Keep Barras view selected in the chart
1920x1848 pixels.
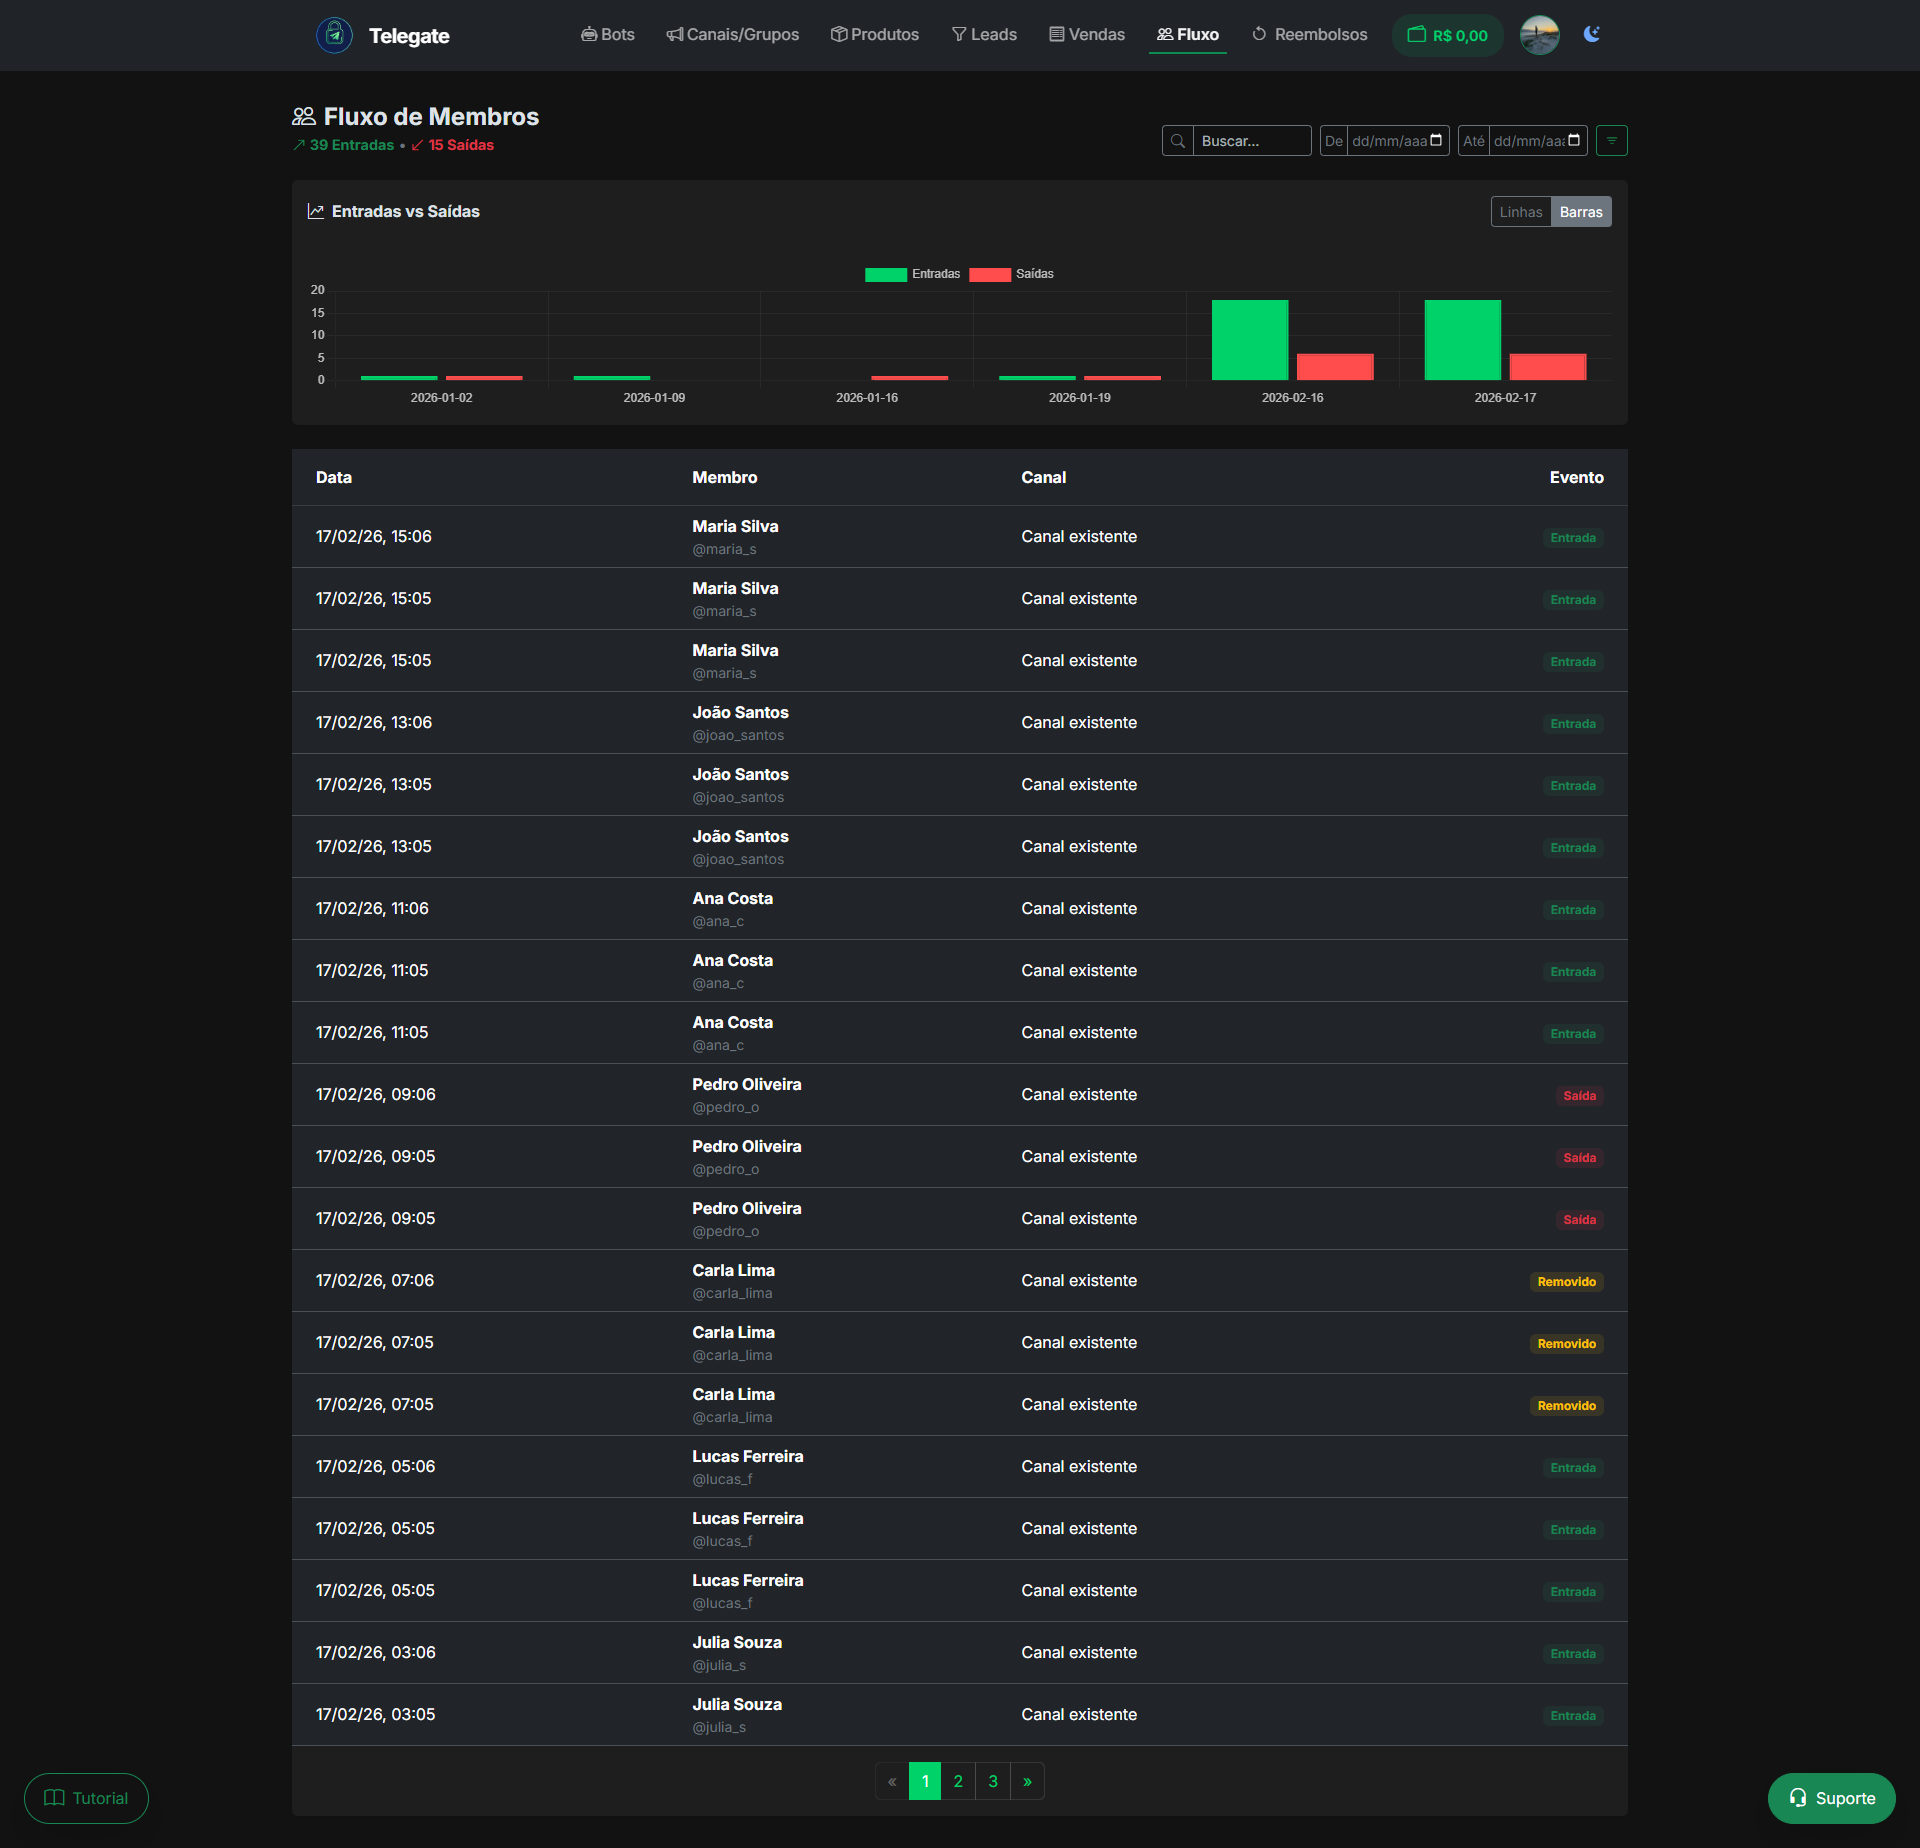coord(1582,211)
